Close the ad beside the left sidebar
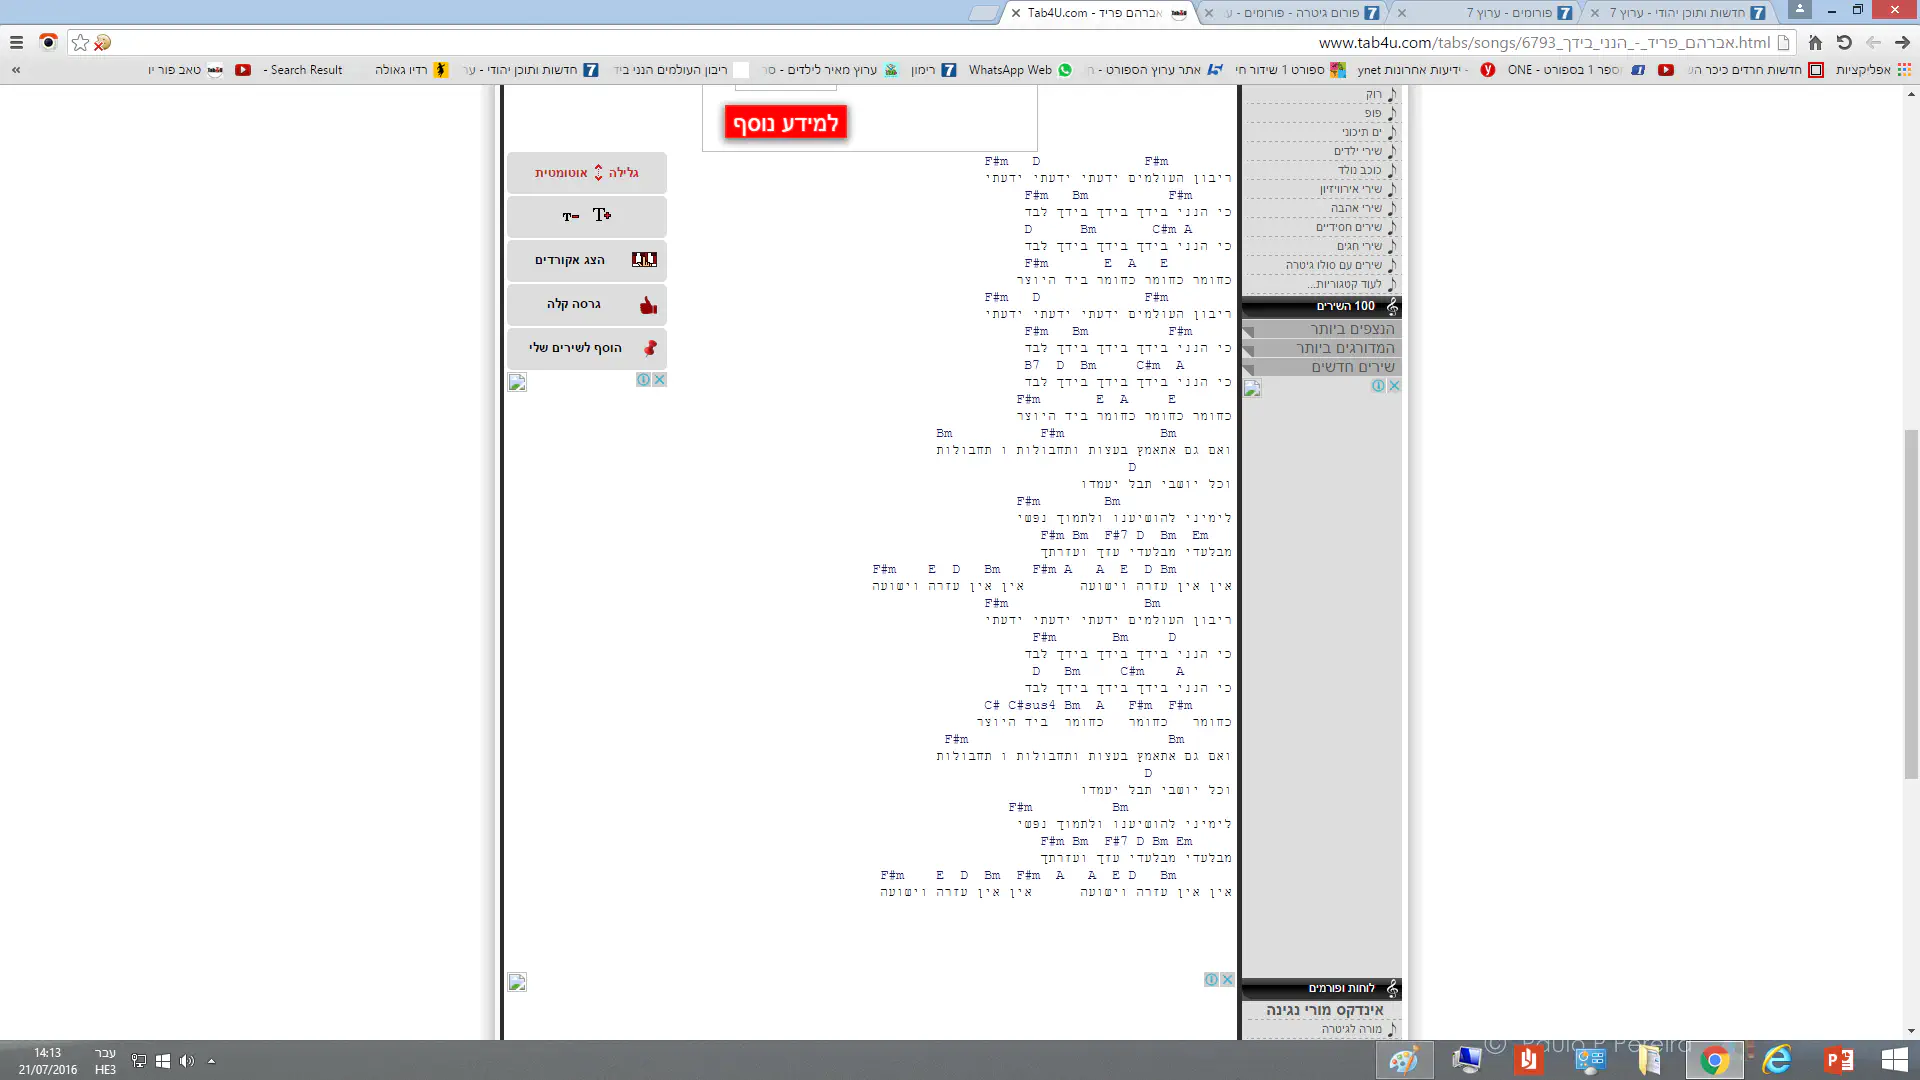The image size is (1920, 1080). click(659, 380)
